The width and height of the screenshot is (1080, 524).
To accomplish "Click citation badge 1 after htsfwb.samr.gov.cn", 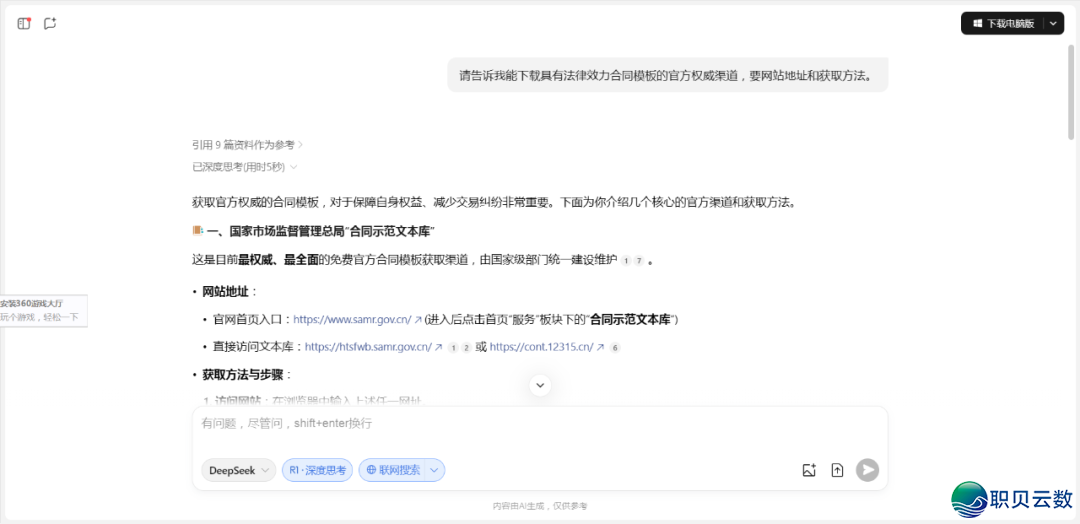I will 453,348.
